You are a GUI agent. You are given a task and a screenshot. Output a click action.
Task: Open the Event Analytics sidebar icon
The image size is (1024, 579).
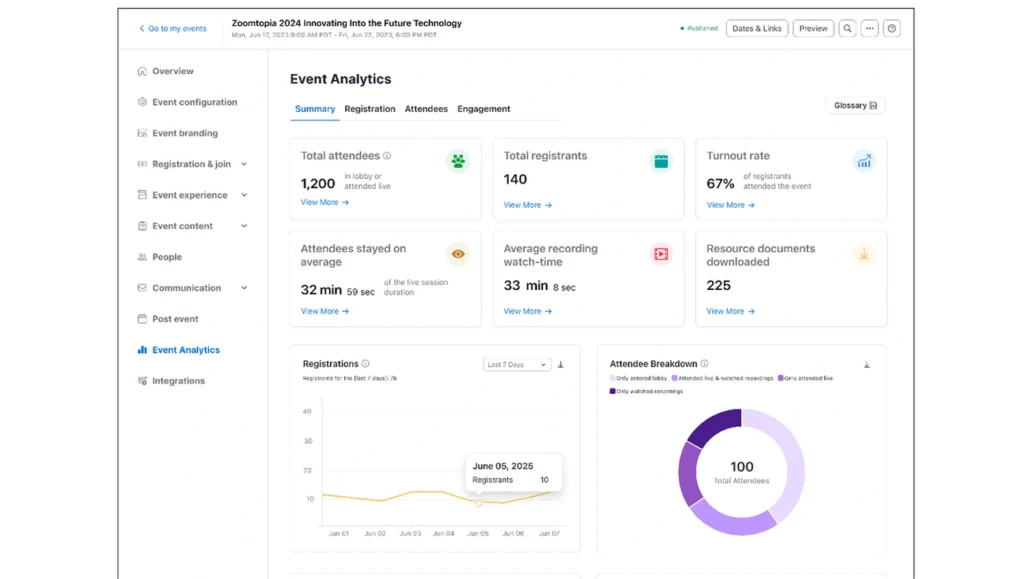pos(143,349)
